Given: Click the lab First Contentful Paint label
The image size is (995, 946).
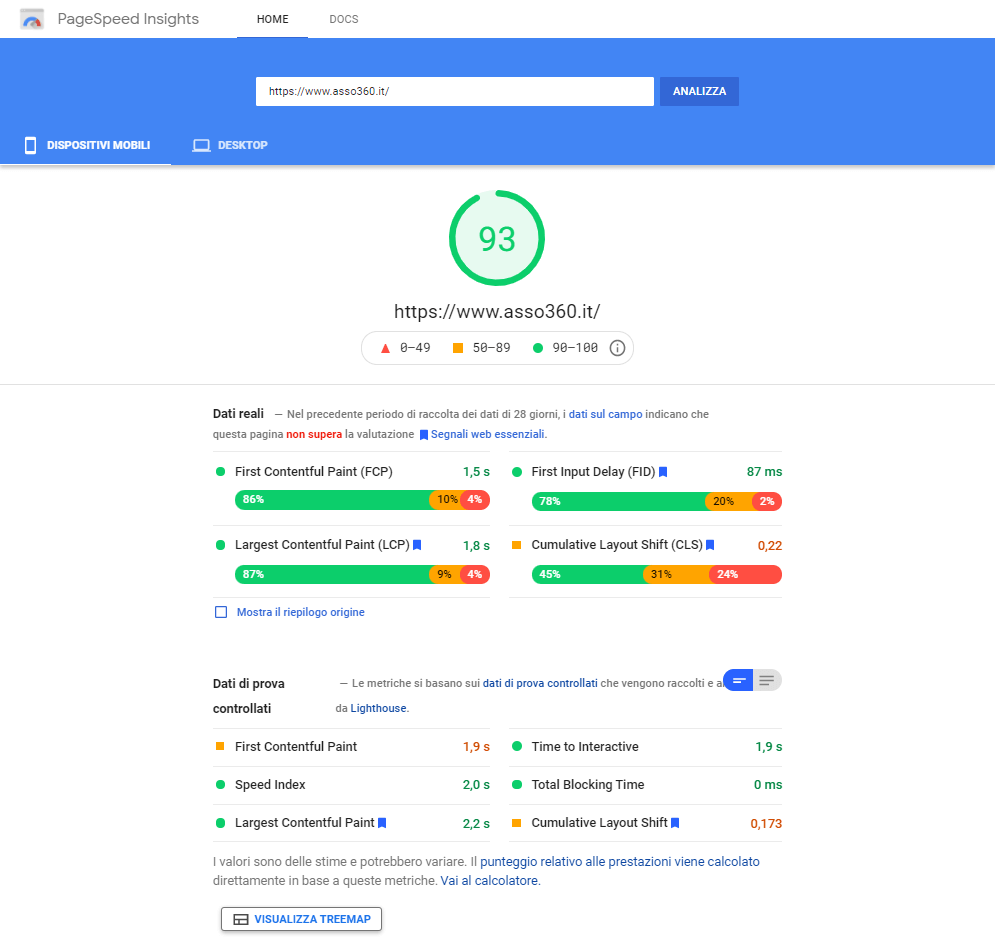Looking at the screenshot, I should coord(296,747).
